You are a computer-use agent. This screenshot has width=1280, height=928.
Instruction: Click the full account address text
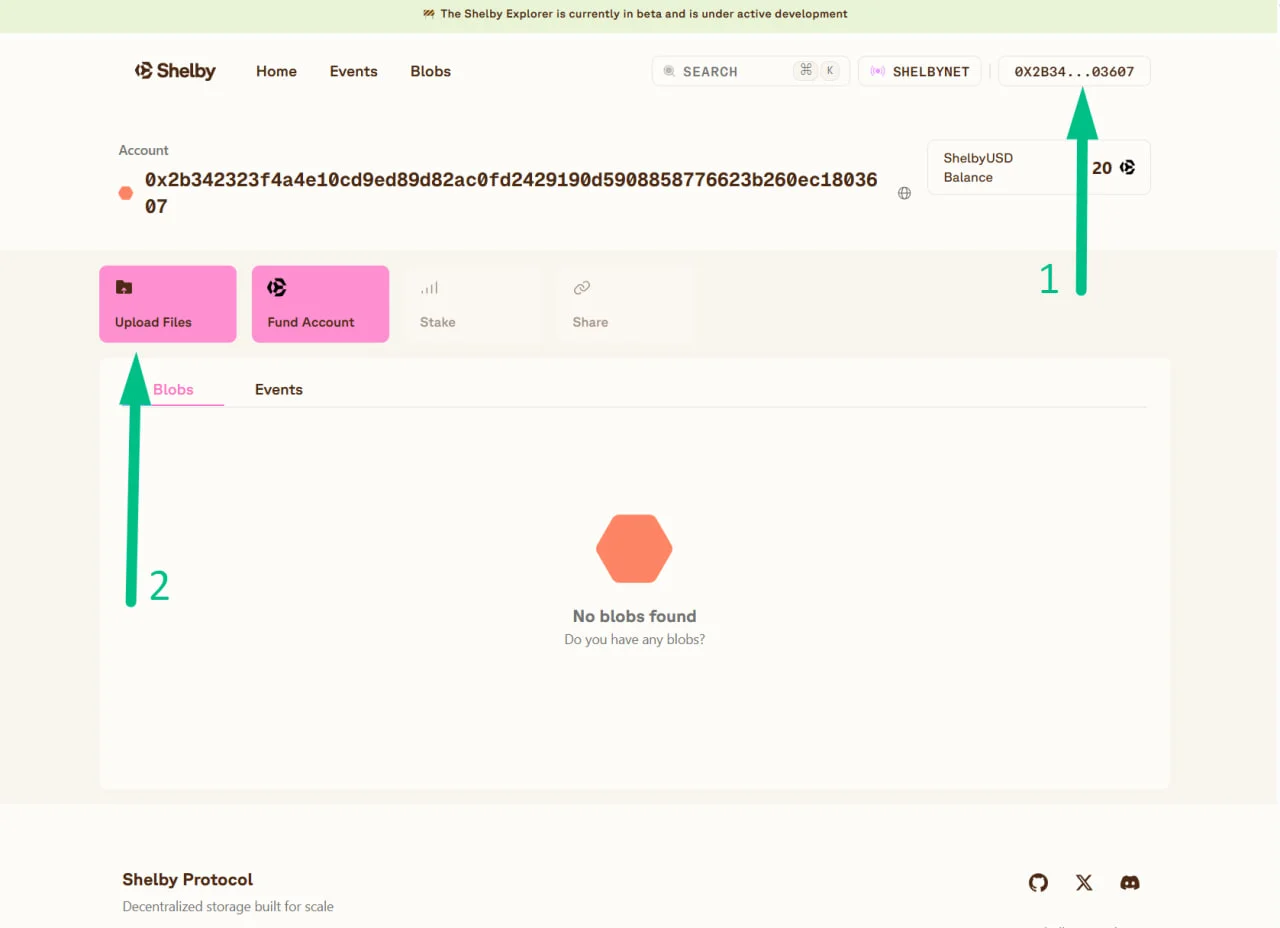(511, 193)
